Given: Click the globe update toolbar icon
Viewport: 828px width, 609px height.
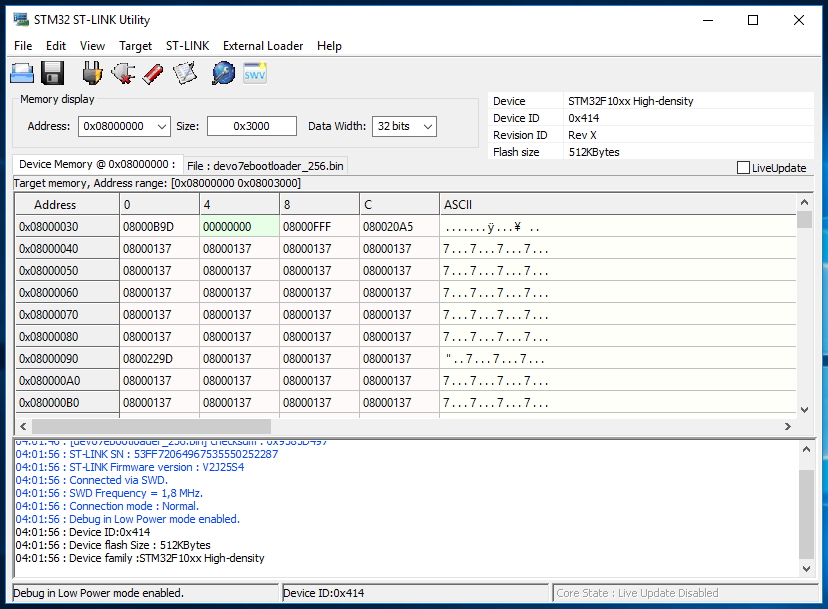Looking at the screenshot, I should (223, 73).
